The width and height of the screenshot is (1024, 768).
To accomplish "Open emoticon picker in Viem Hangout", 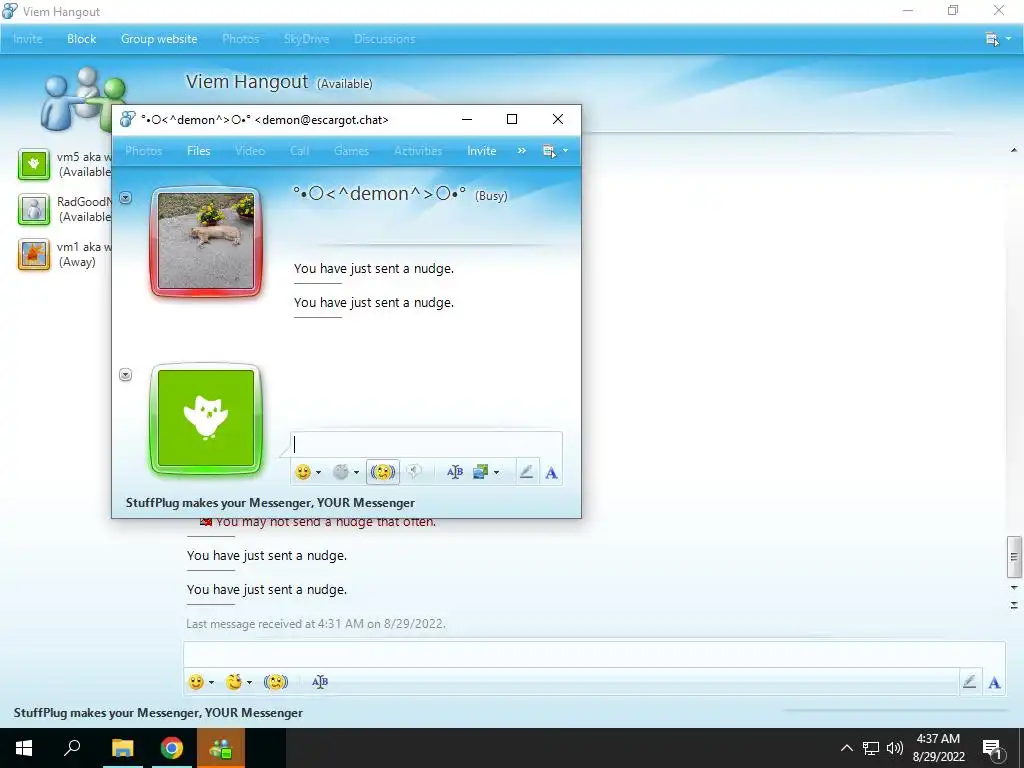I will [196, 682].
